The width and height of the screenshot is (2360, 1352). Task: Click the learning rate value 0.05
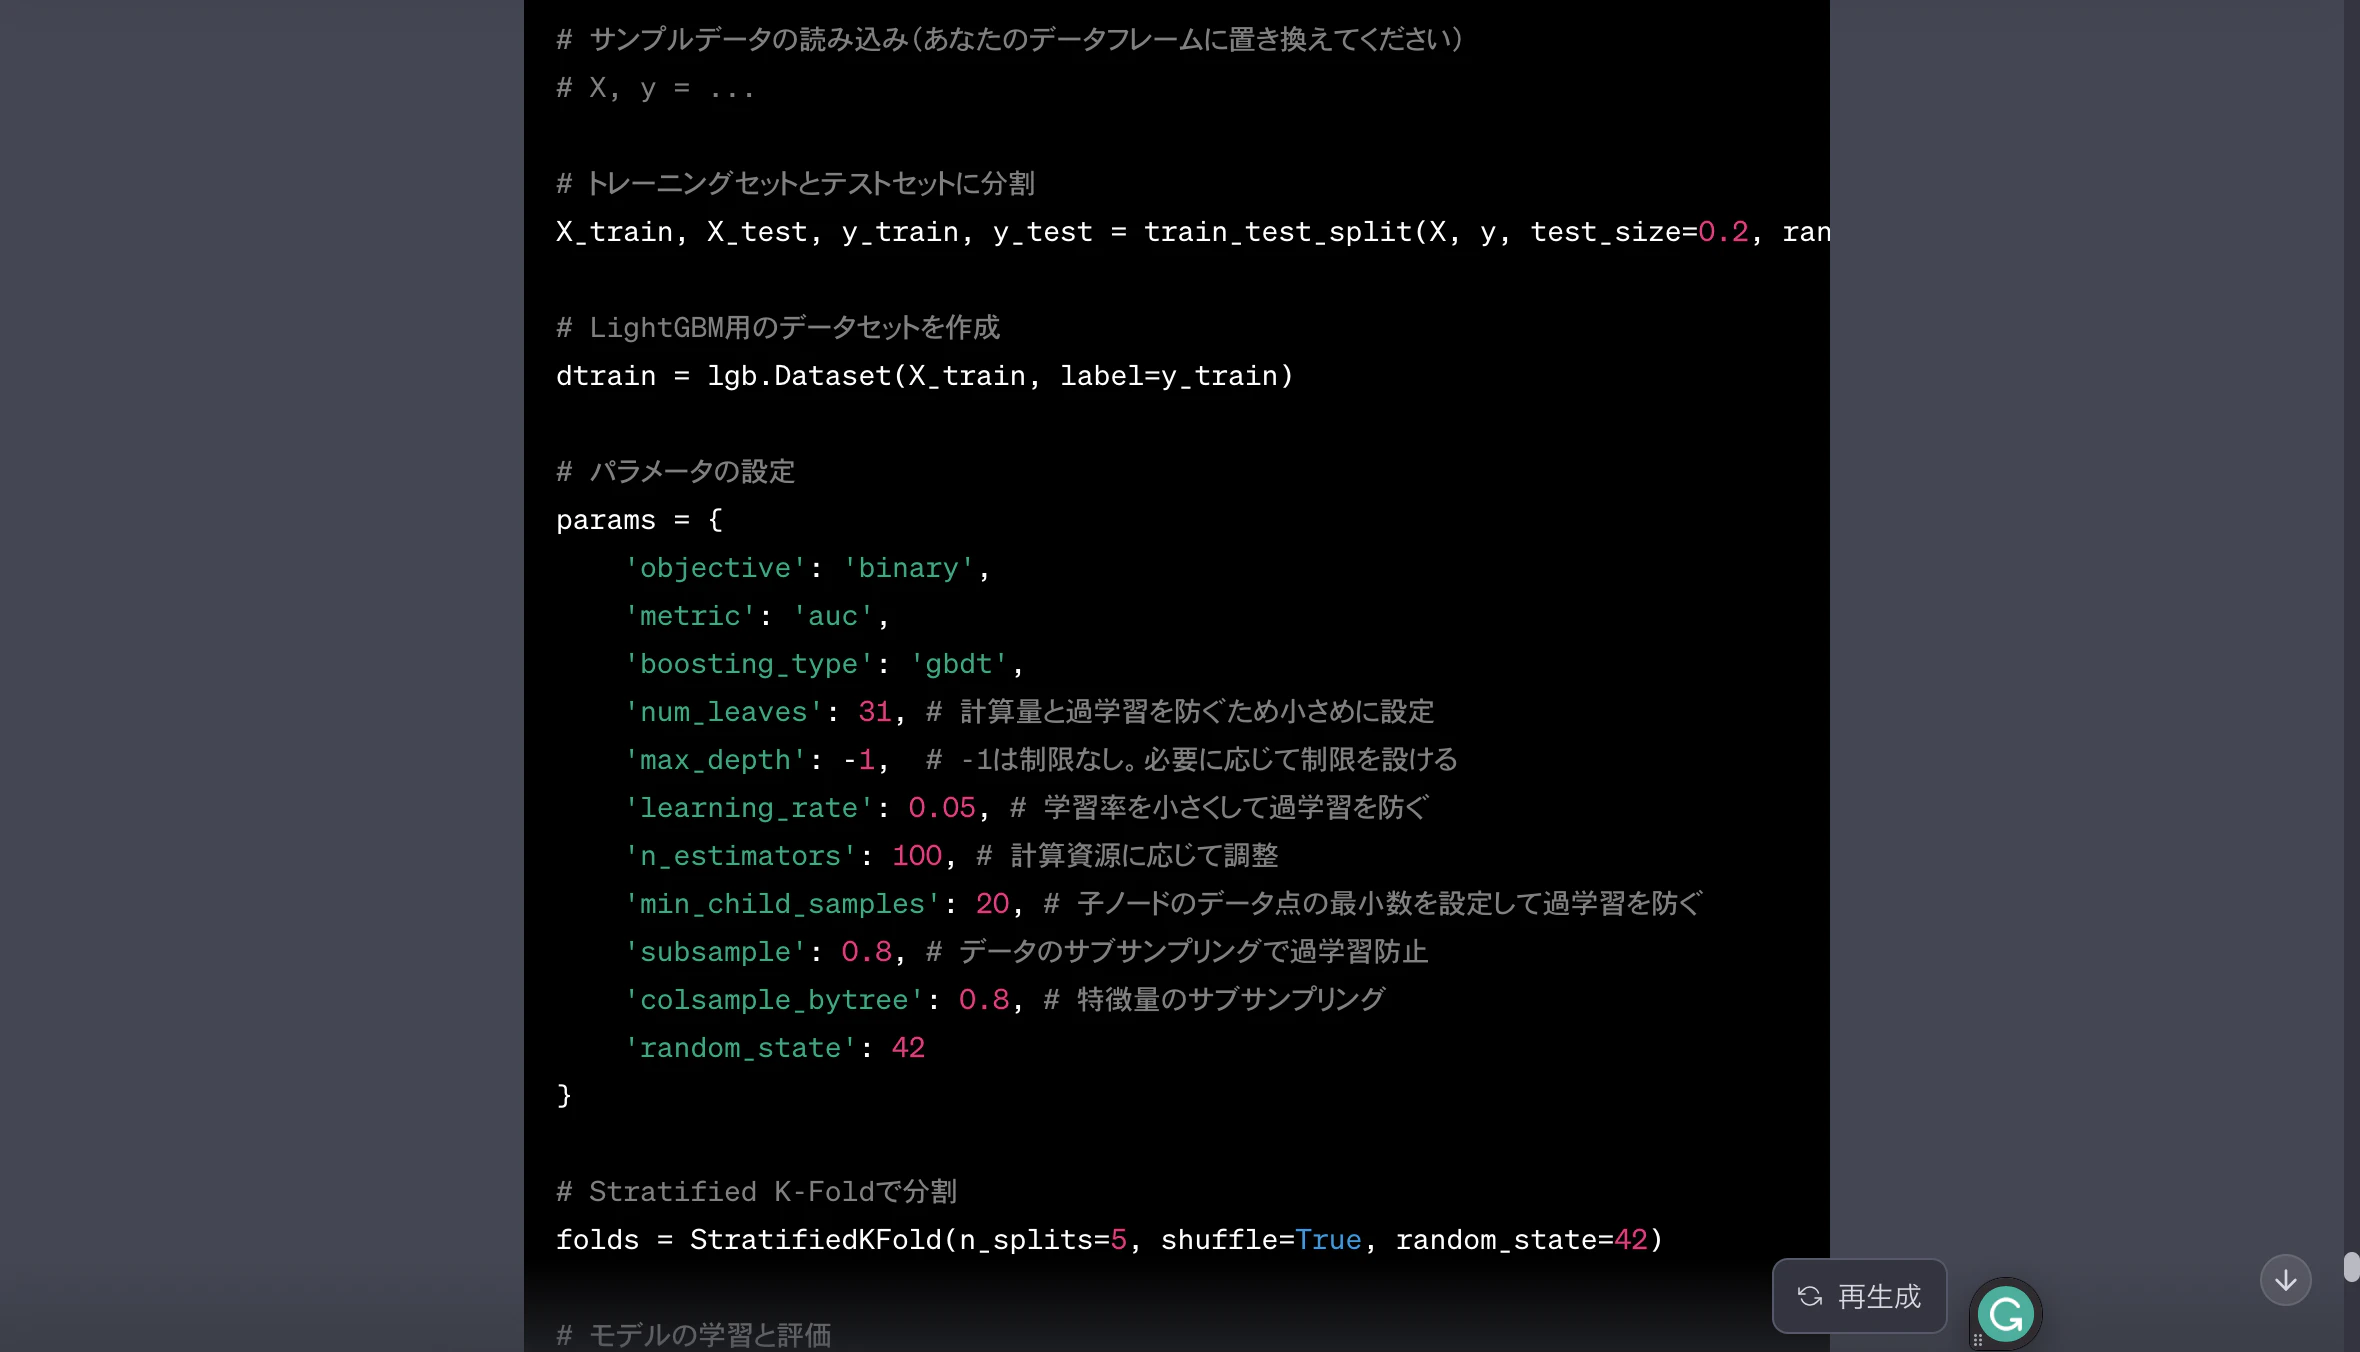941,808
